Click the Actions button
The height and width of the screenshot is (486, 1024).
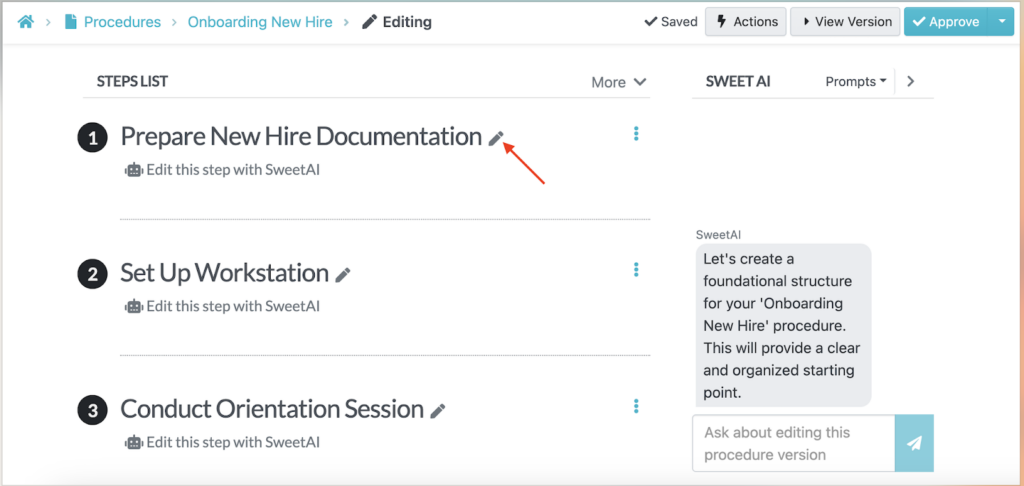(x=745, y=21)
